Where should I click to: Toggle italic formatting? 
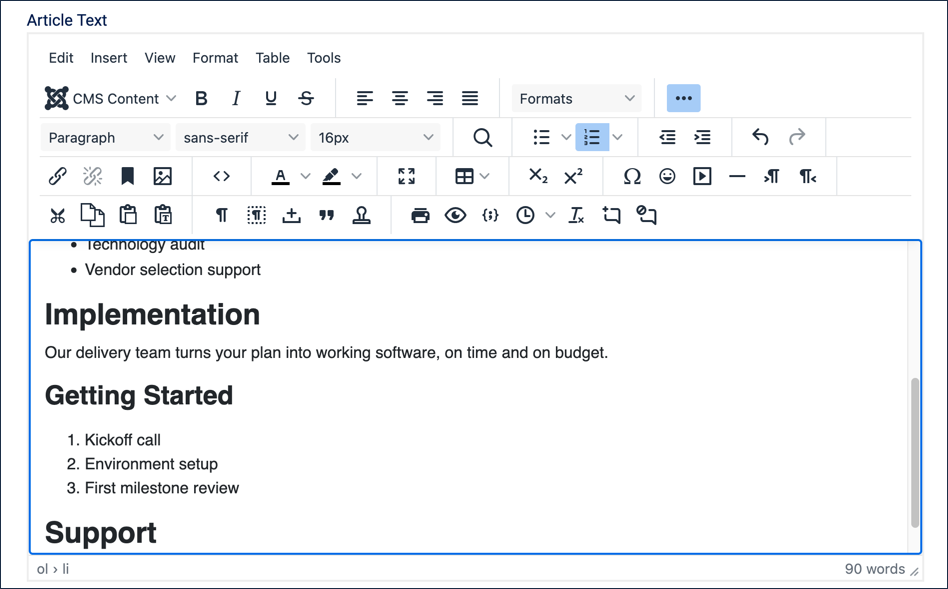pos(236,99)
